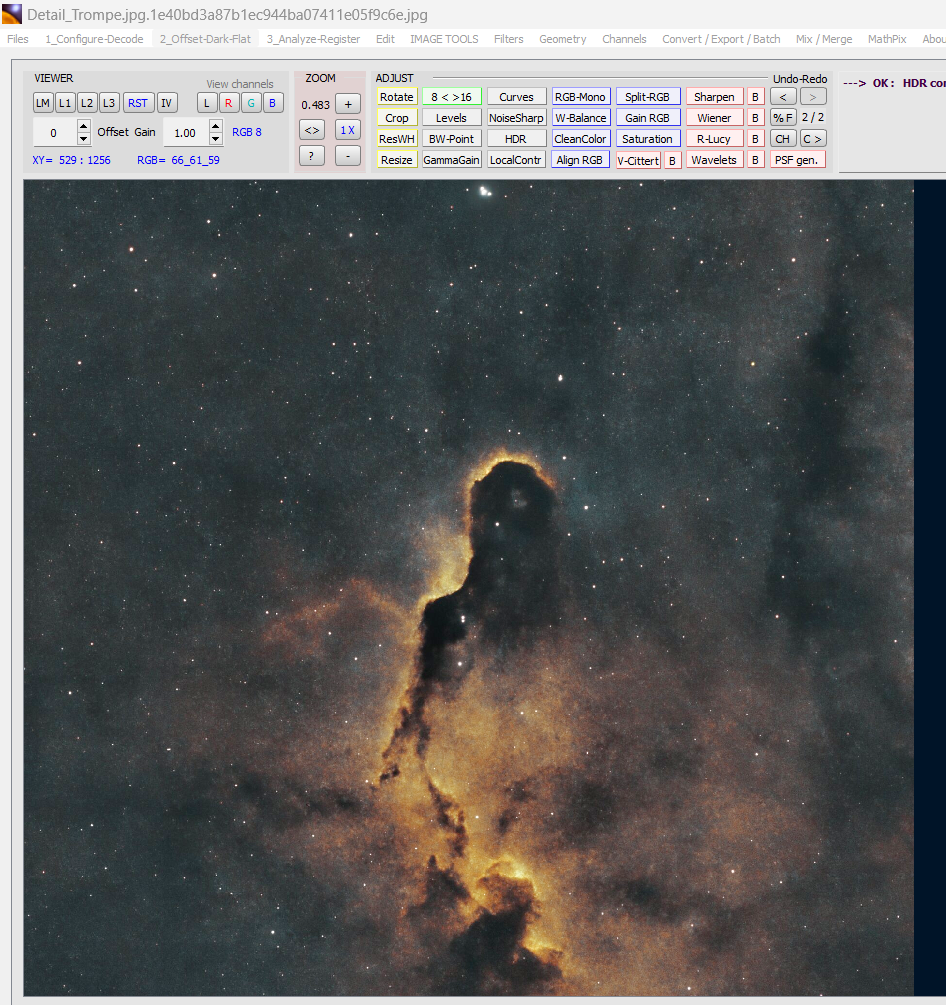Toggle the IV inverse view button

[167, 103]
